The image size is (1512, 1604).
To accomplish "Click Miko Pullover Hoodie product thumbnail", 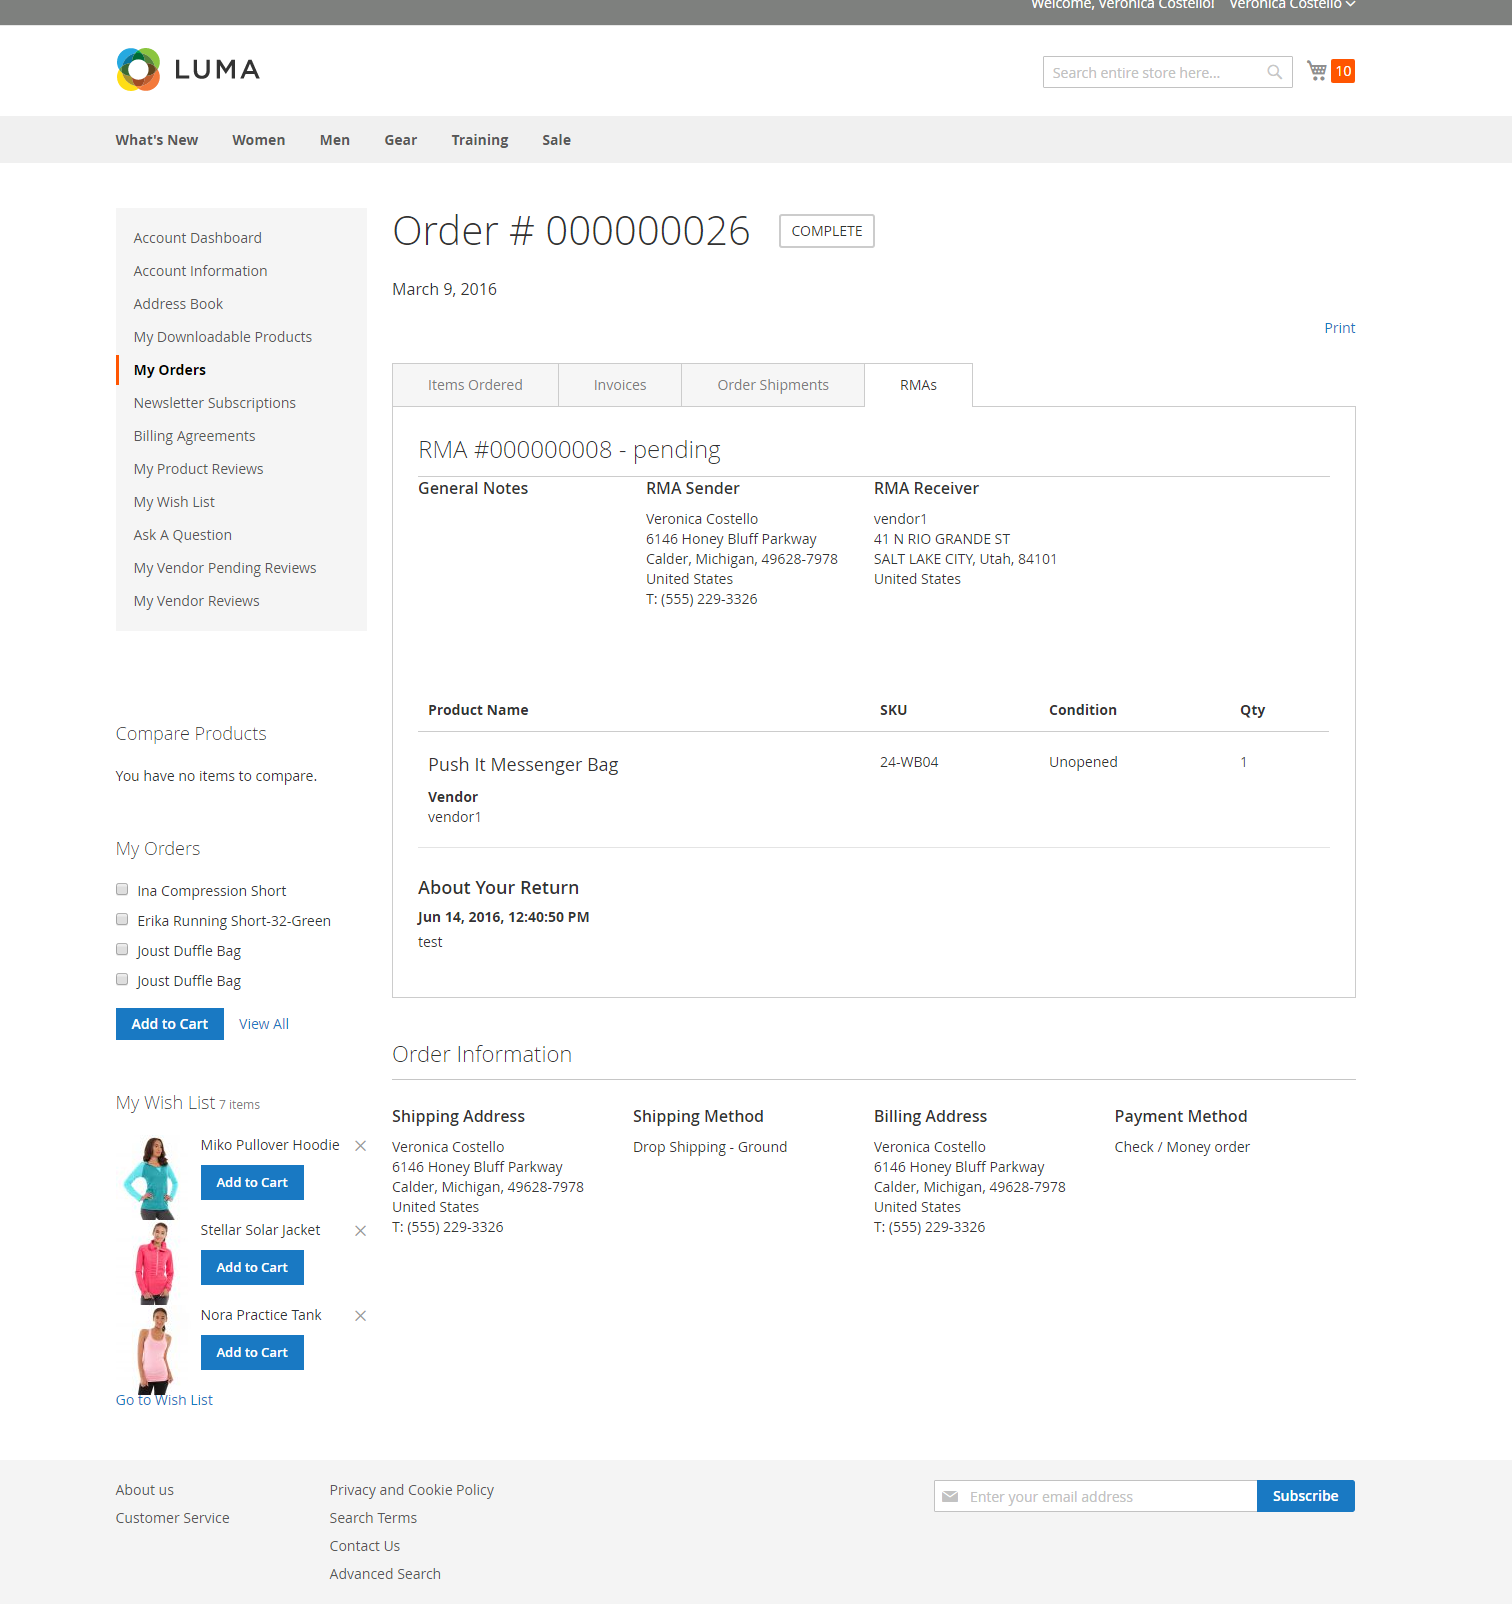I will [152, 1178].
